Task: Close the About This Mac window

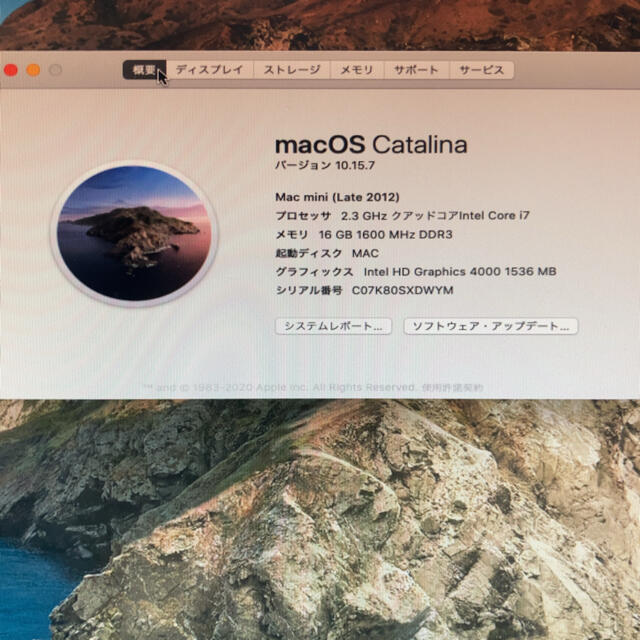Action: [x=11, y=70]
